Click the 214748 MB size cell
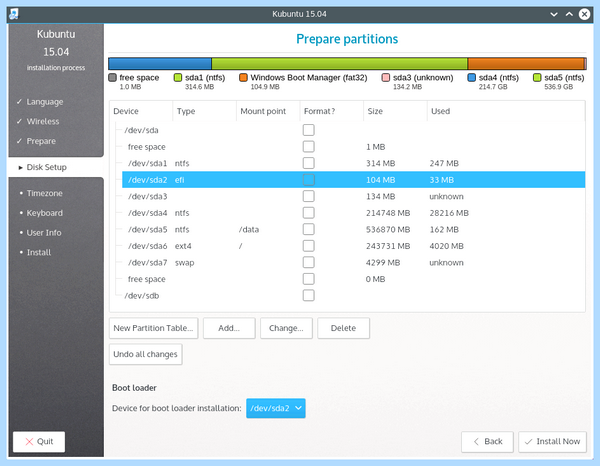This screenshot has height=466, width=600. pos(388,213)
